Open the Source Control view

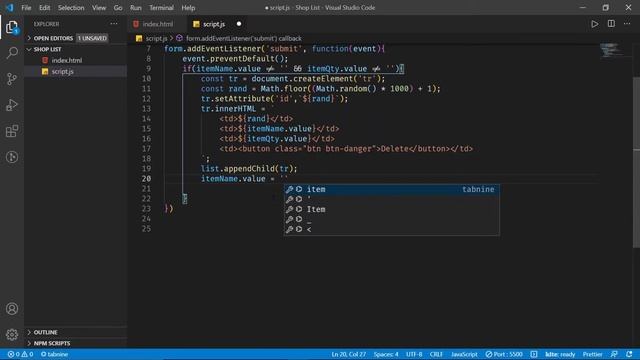12,79
